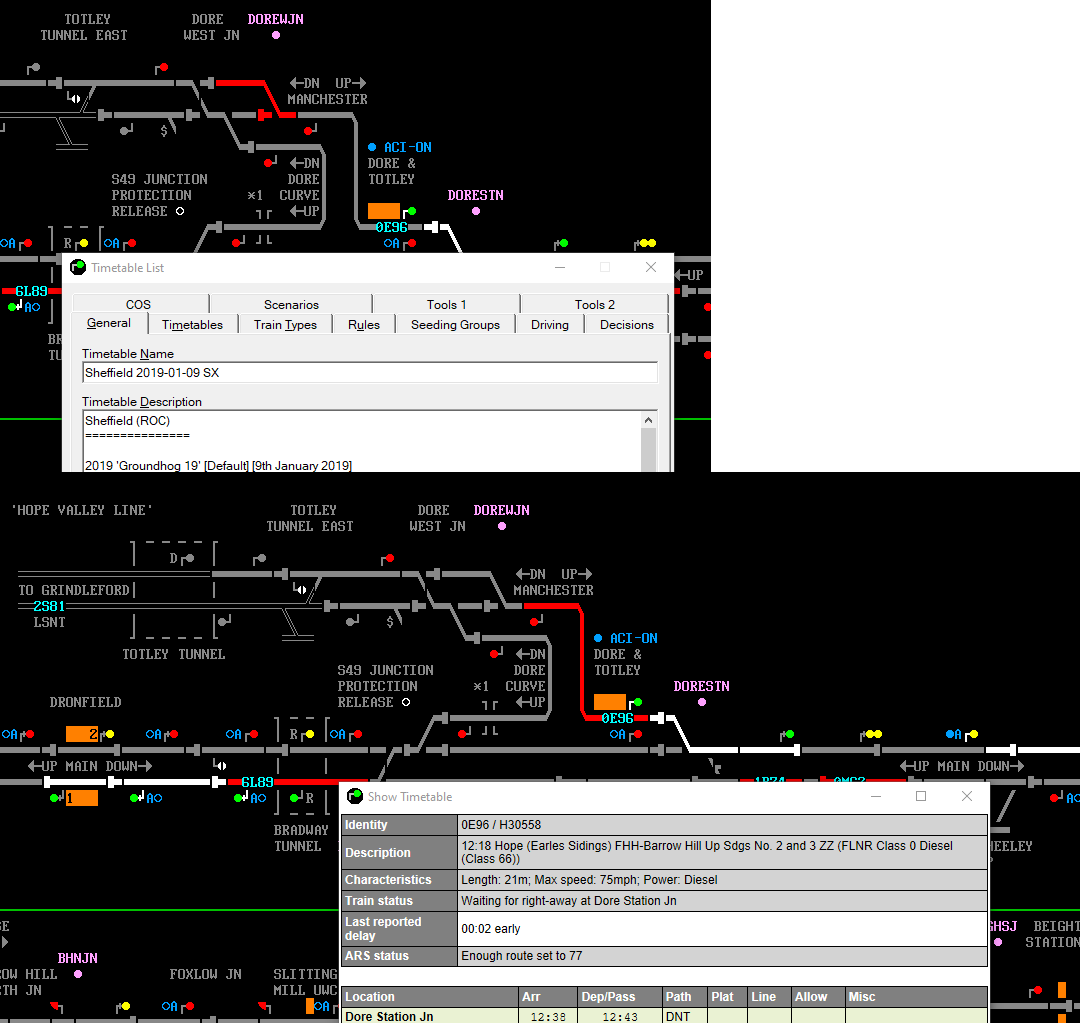Click the 'Dep/Pass' column header
The width and height of the screenshot is (1080, 1023).
pyautogui.click(x=620, y=997)
